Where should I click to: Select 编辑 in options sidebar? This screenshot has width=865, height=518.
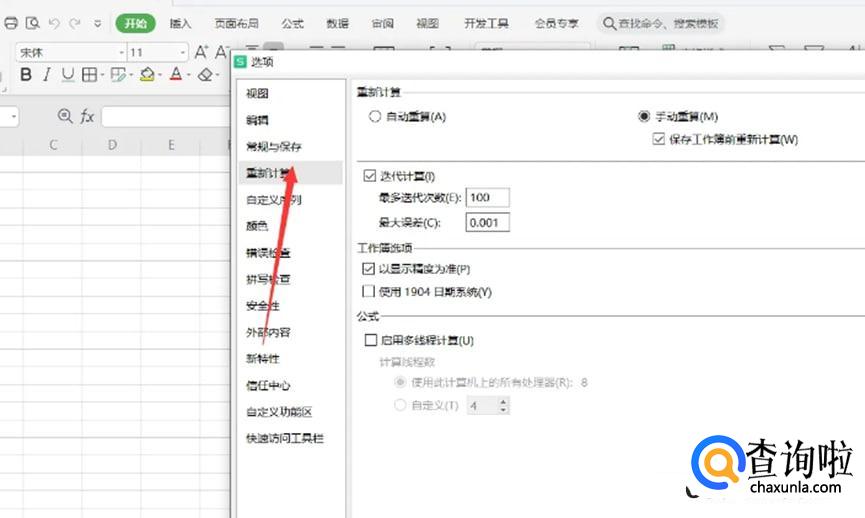point(257,120)
